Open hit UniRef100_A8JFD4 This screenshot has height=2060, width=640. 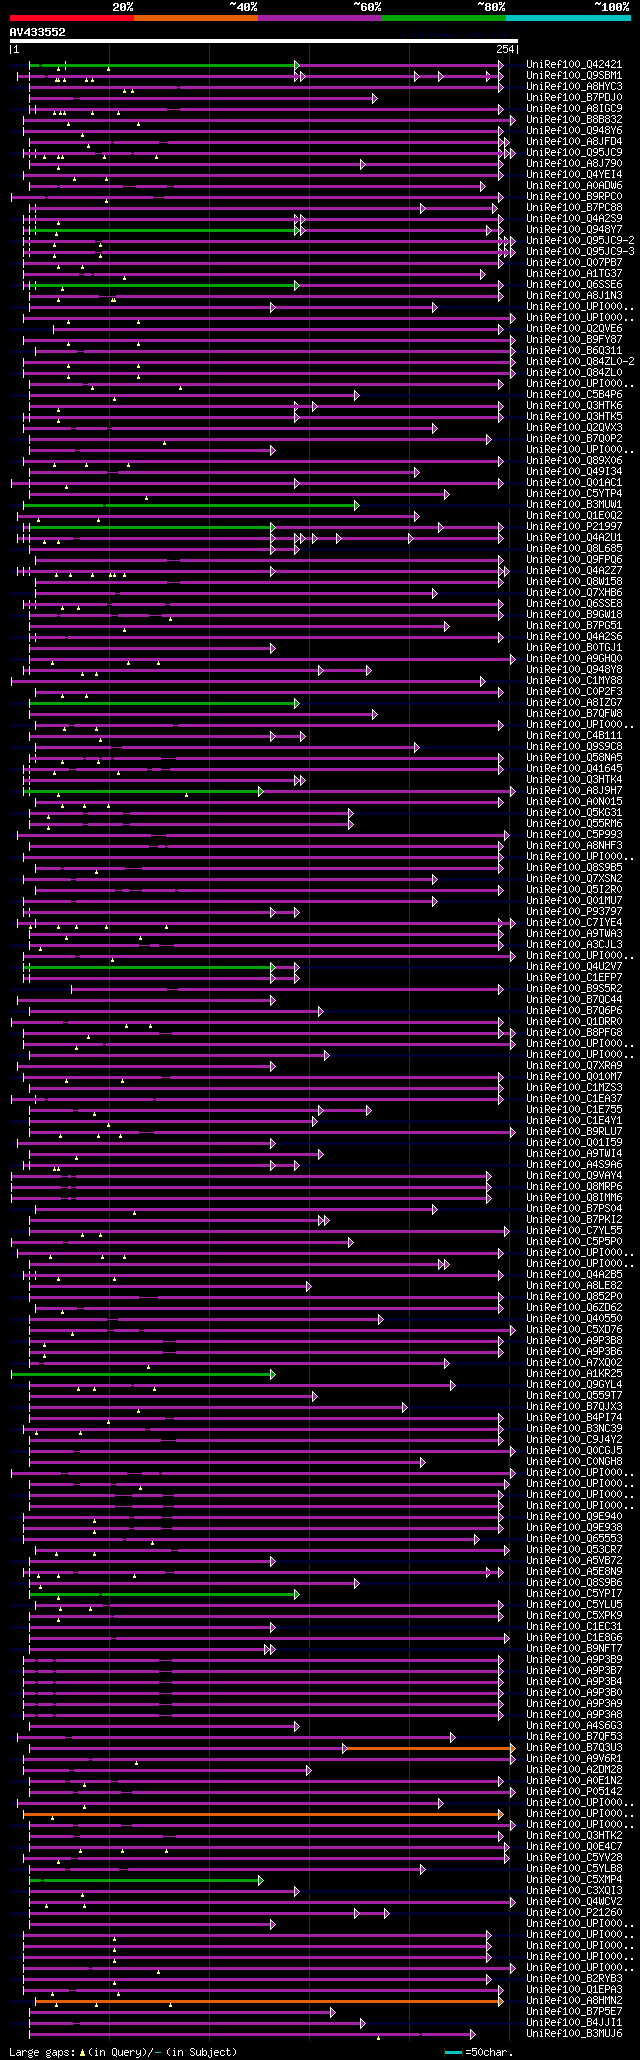point(574,141)
